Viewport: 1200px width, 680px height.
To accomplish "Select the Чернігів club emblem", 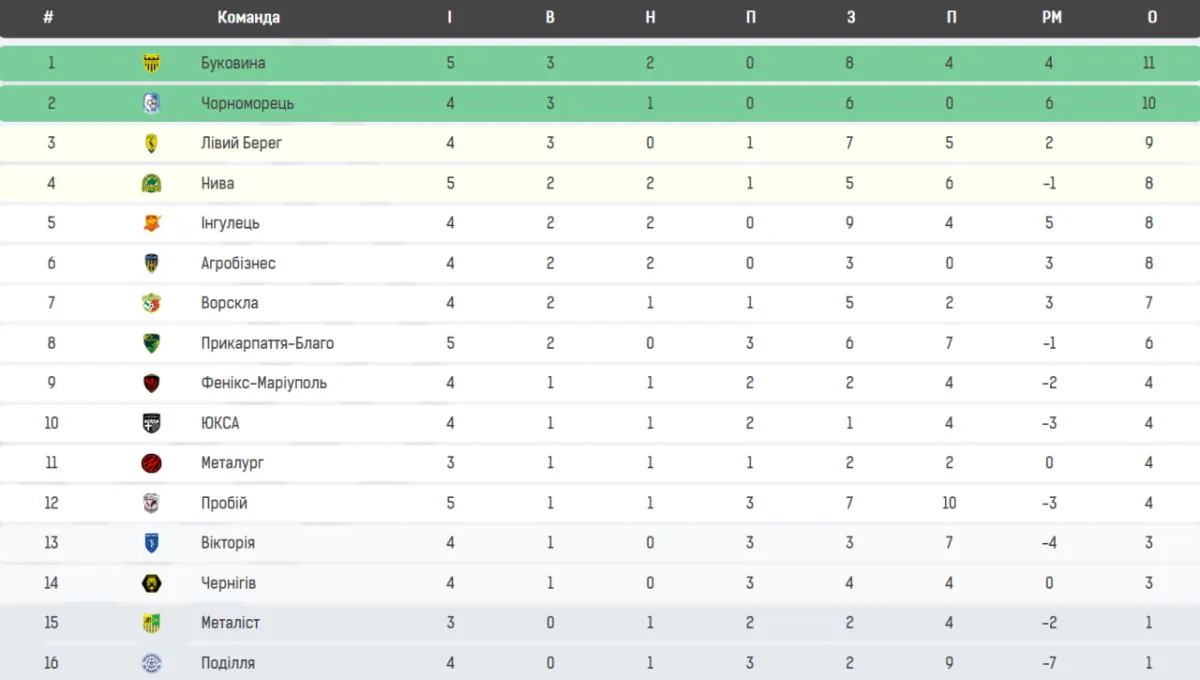I will (x=152, y=583).
